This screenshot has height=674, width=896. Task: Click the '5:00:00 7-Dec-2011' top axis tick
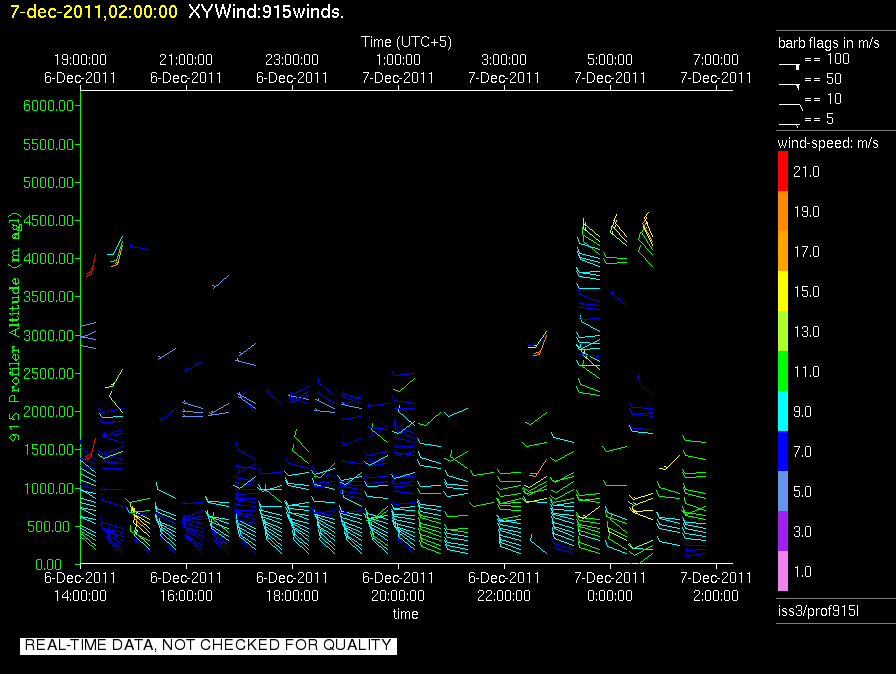point(610,69)
